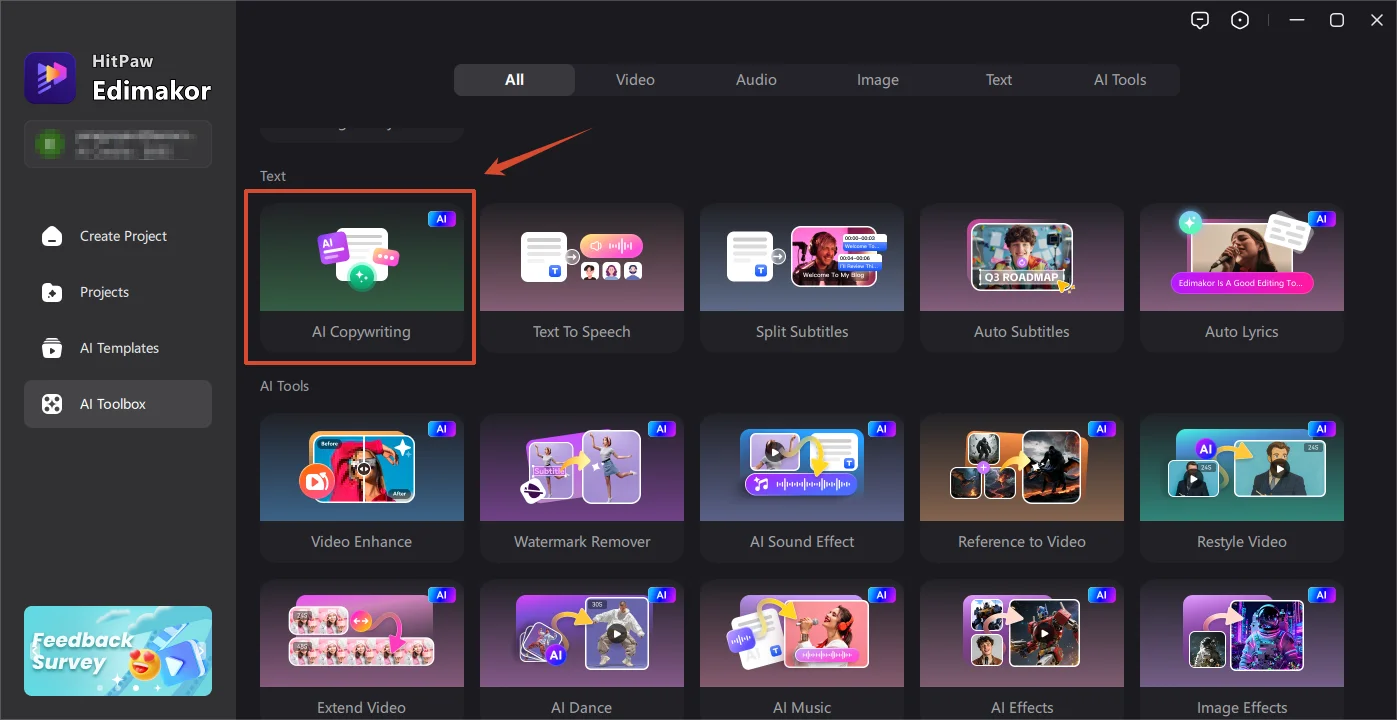This screenshot has width=1397, height=720.
Task: Go to Create Project in sidebar
Action: [x=118, y=236]
